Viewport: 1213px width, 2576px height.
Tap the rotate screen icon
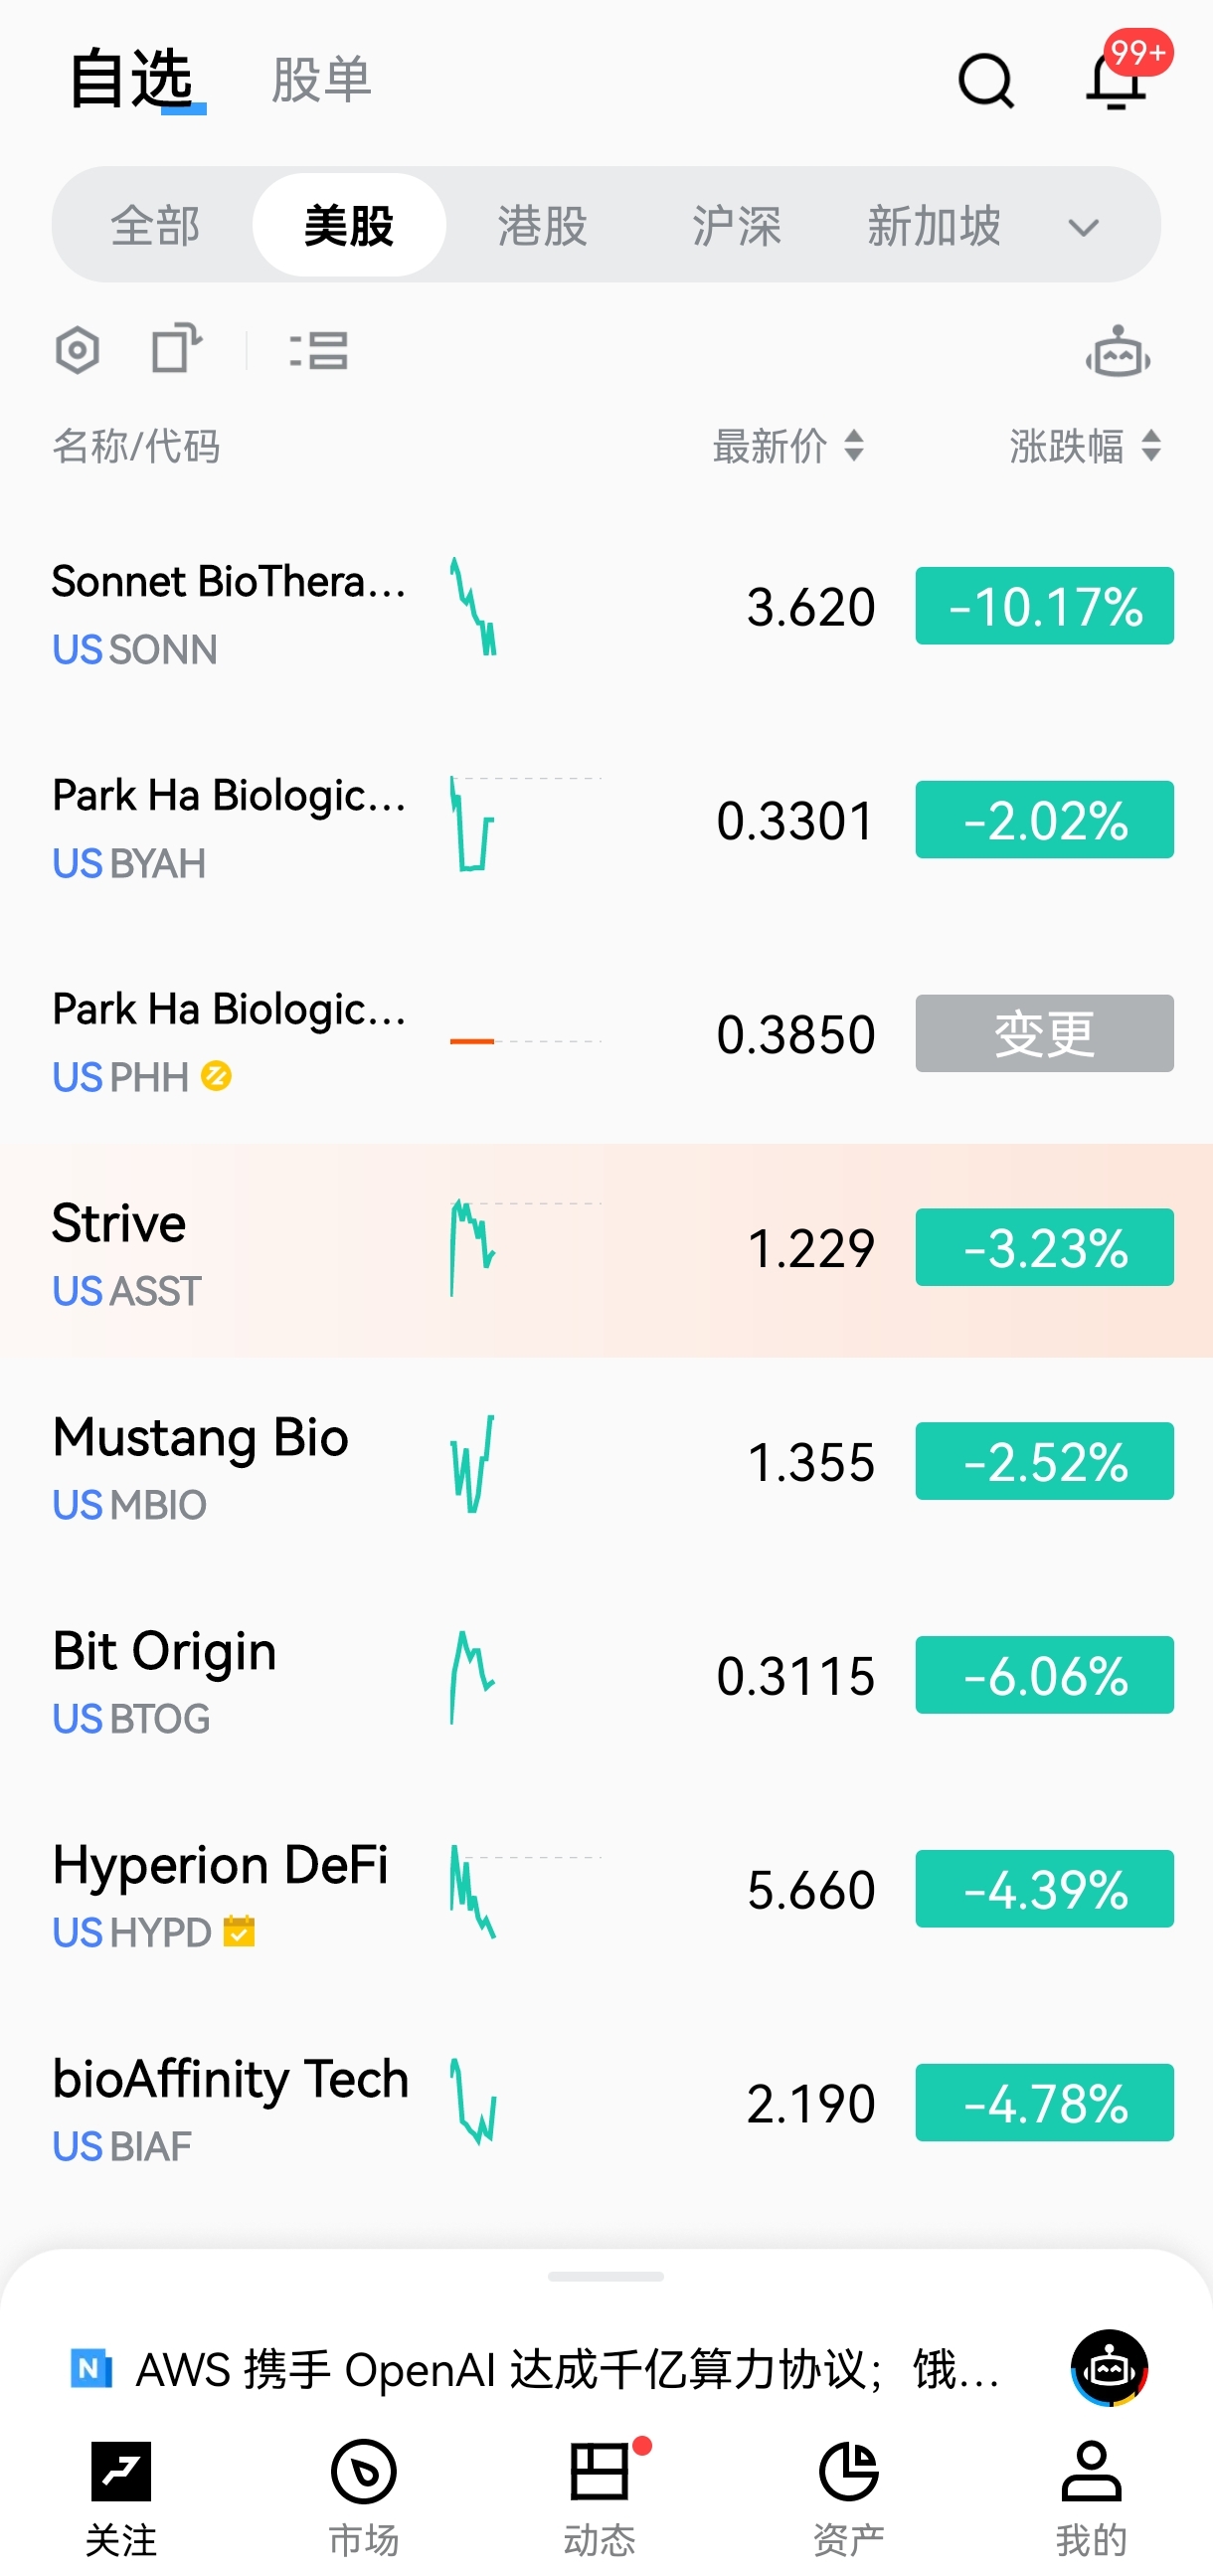click(176, 349)
